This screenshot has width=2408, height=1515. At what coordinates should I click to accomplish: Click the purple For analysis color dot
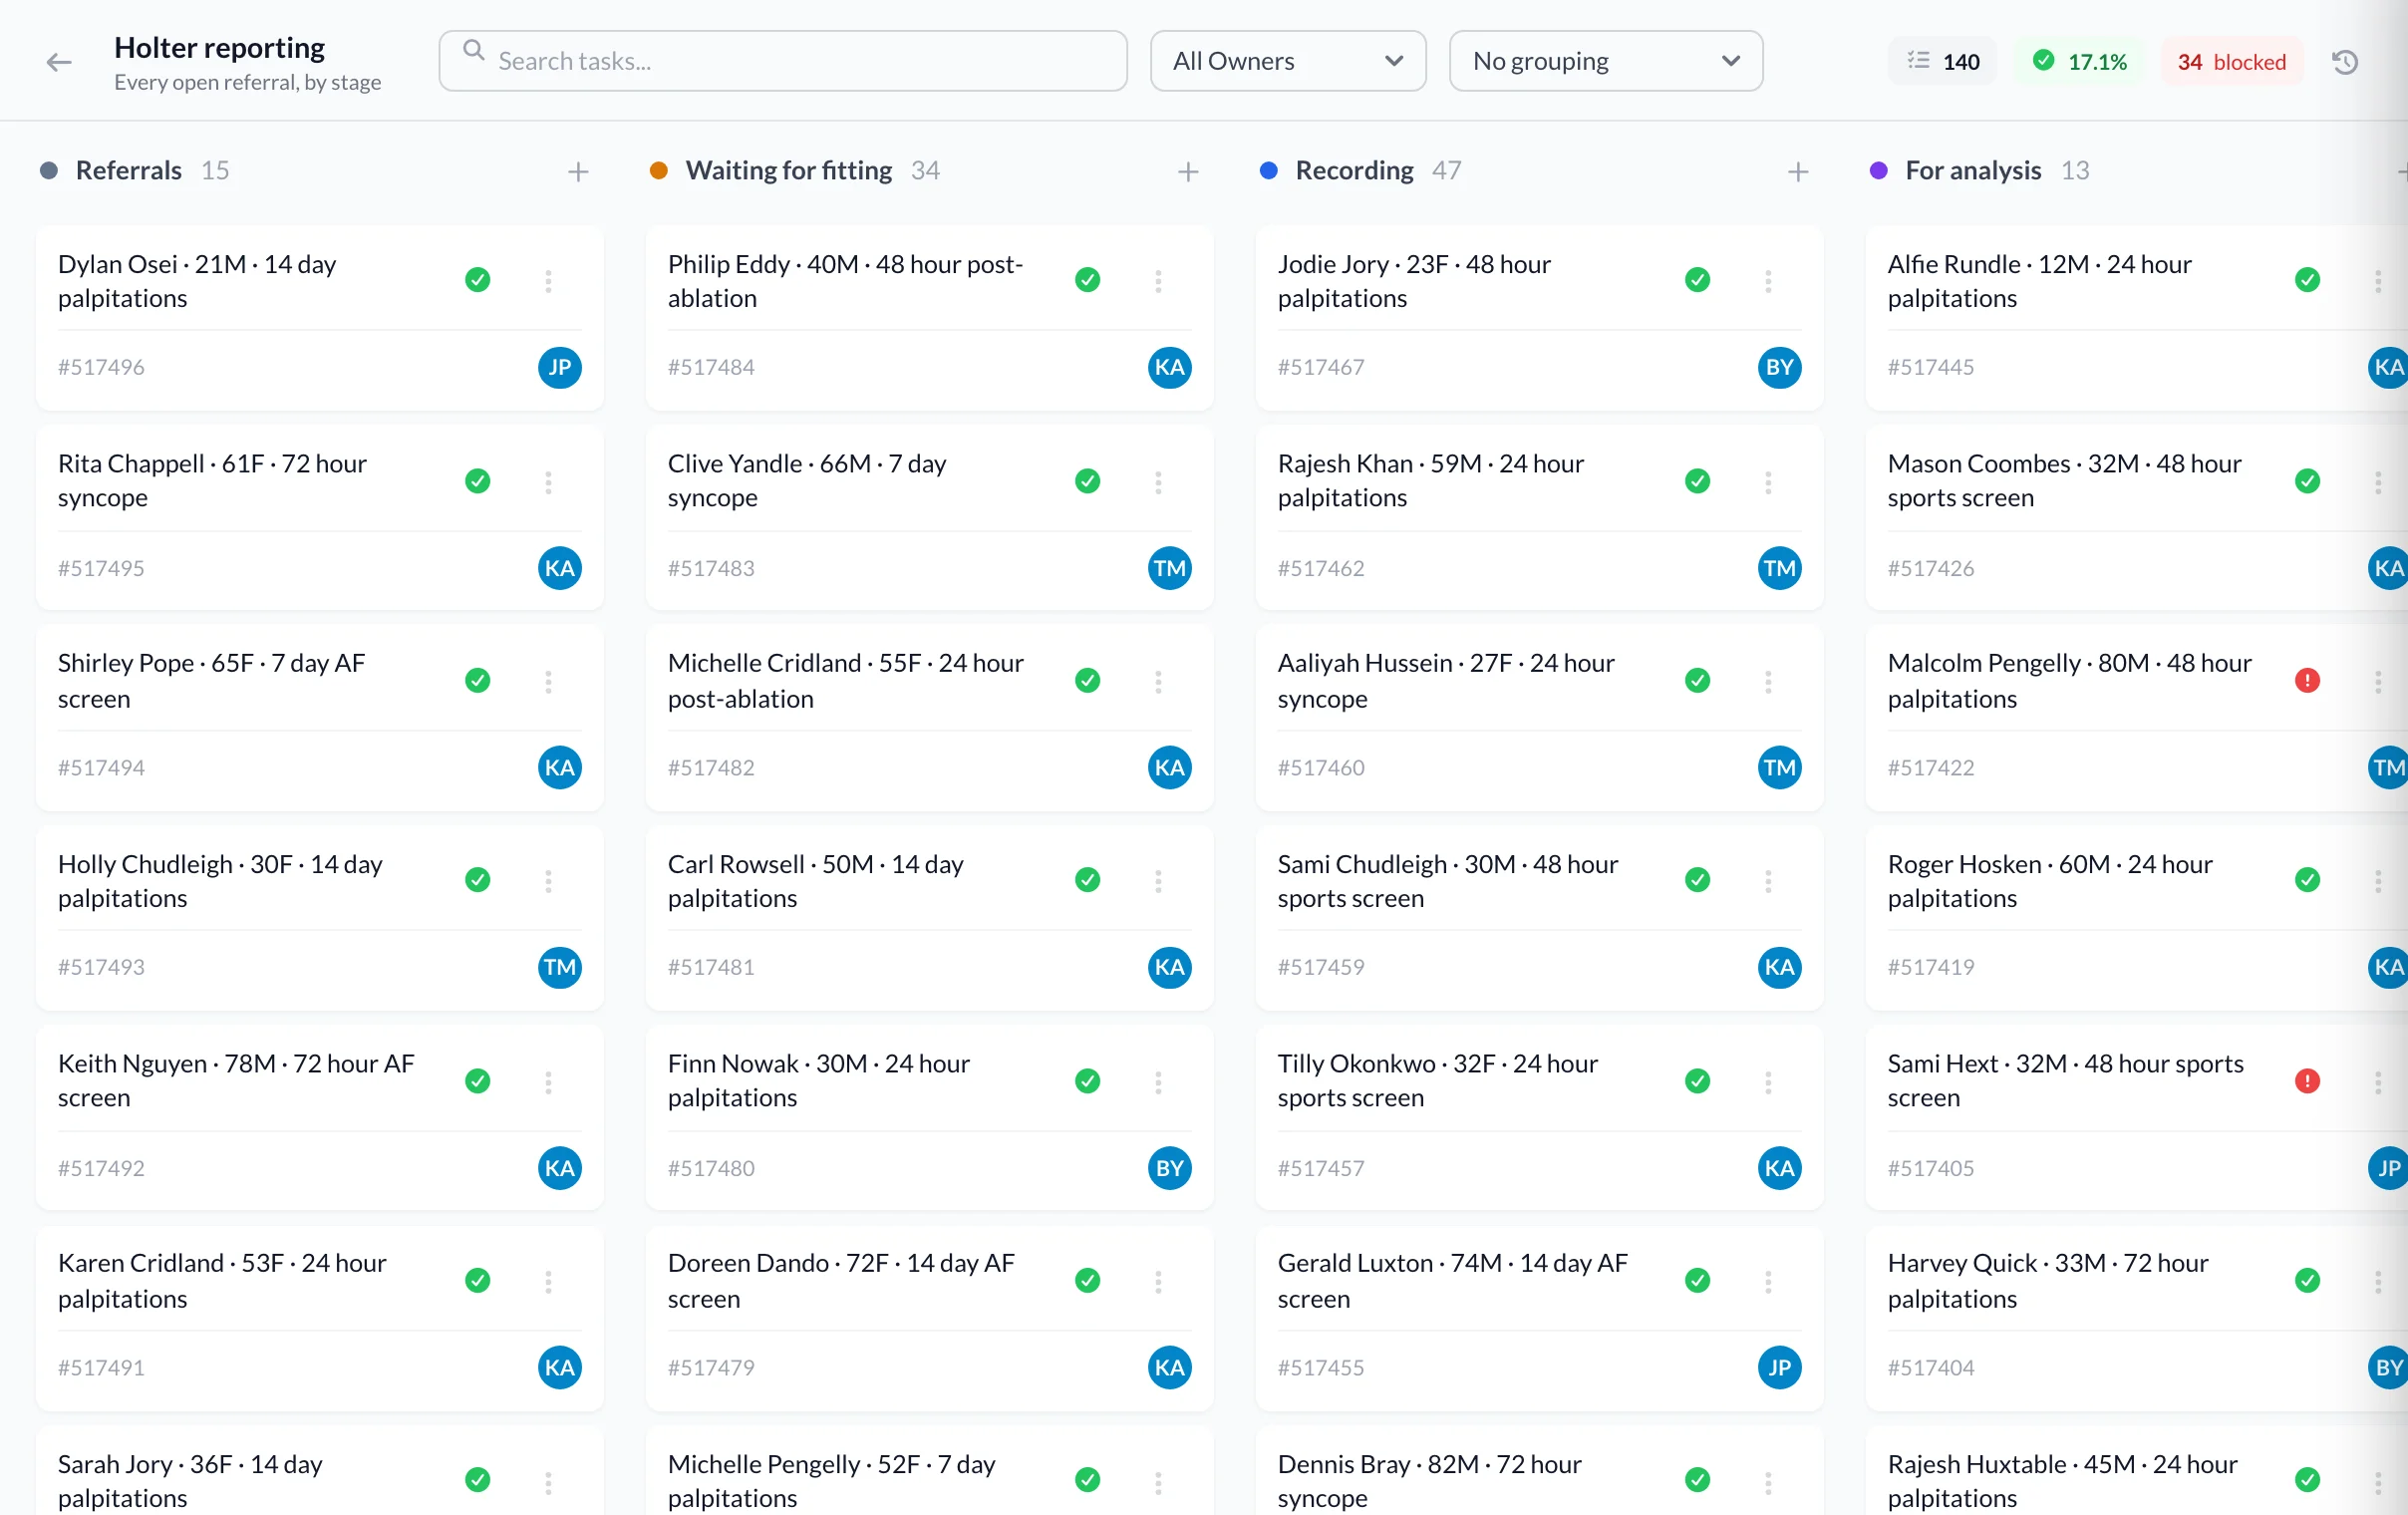1879,171
